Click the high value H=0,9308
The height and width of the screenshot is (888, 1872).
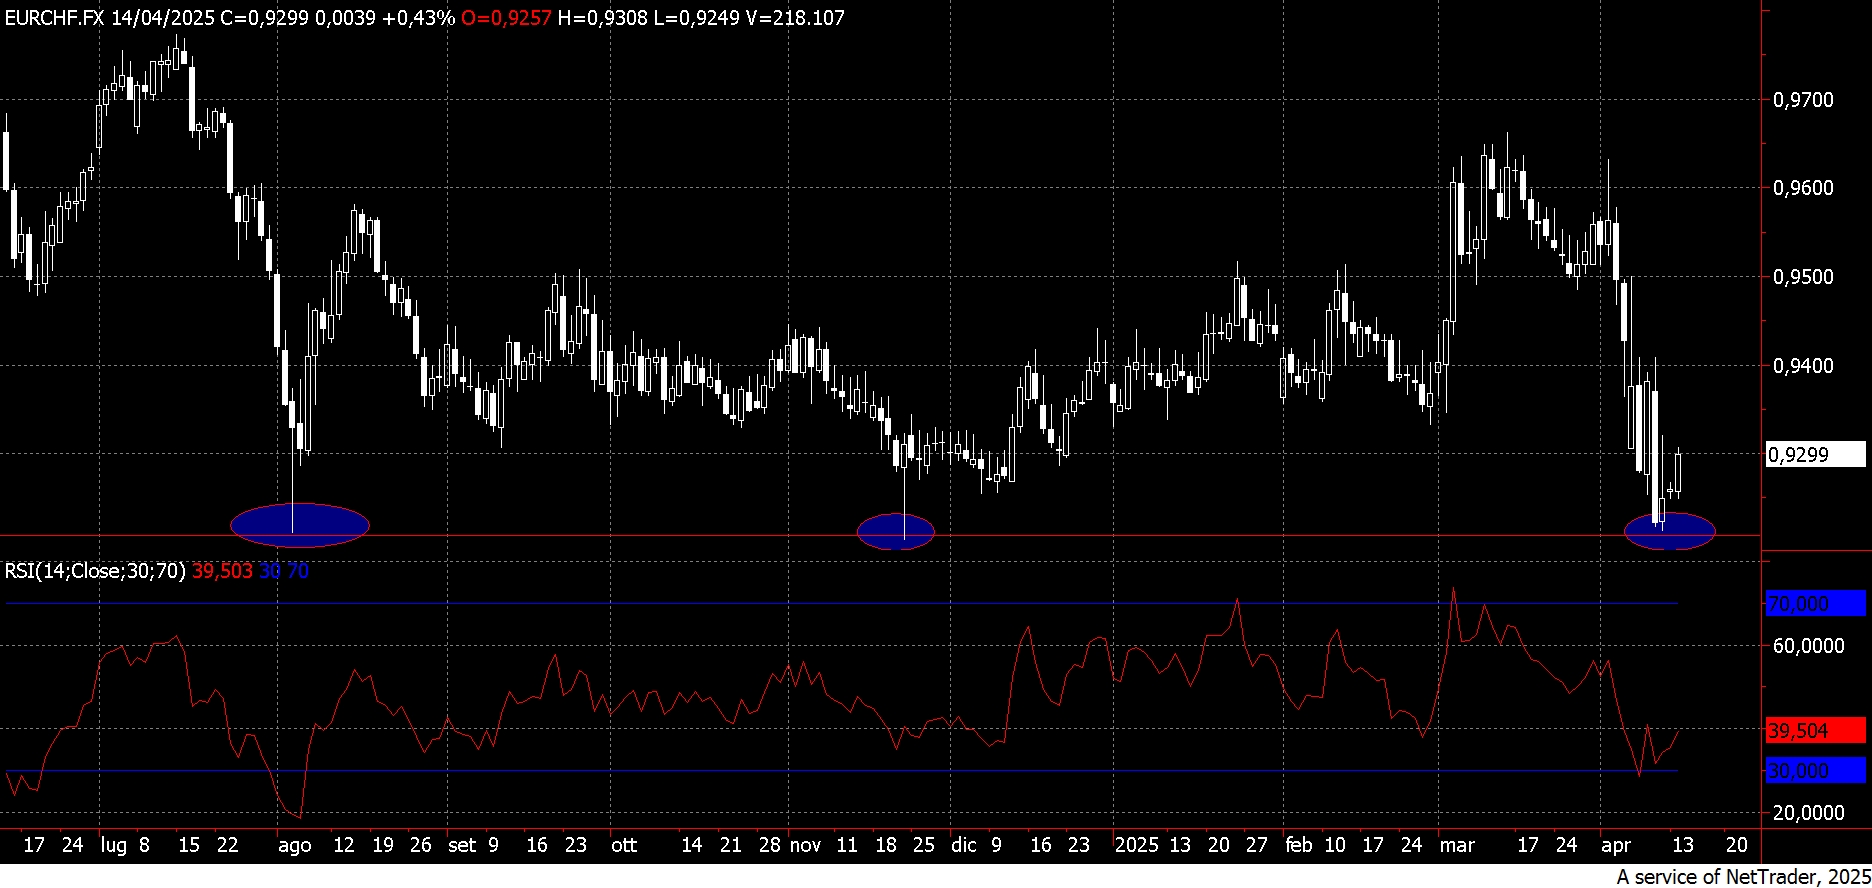[x=602, y=18]
